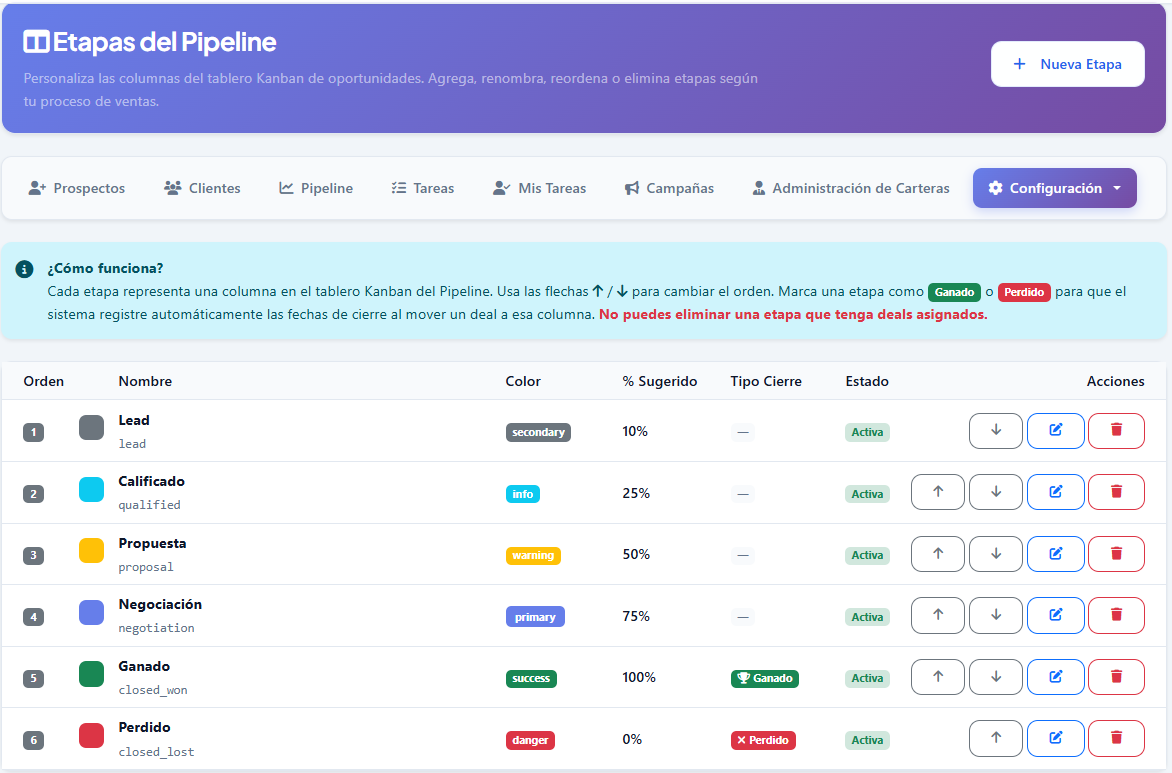
Task: Delete the Propuesta stage
Action: [1116, 554]
